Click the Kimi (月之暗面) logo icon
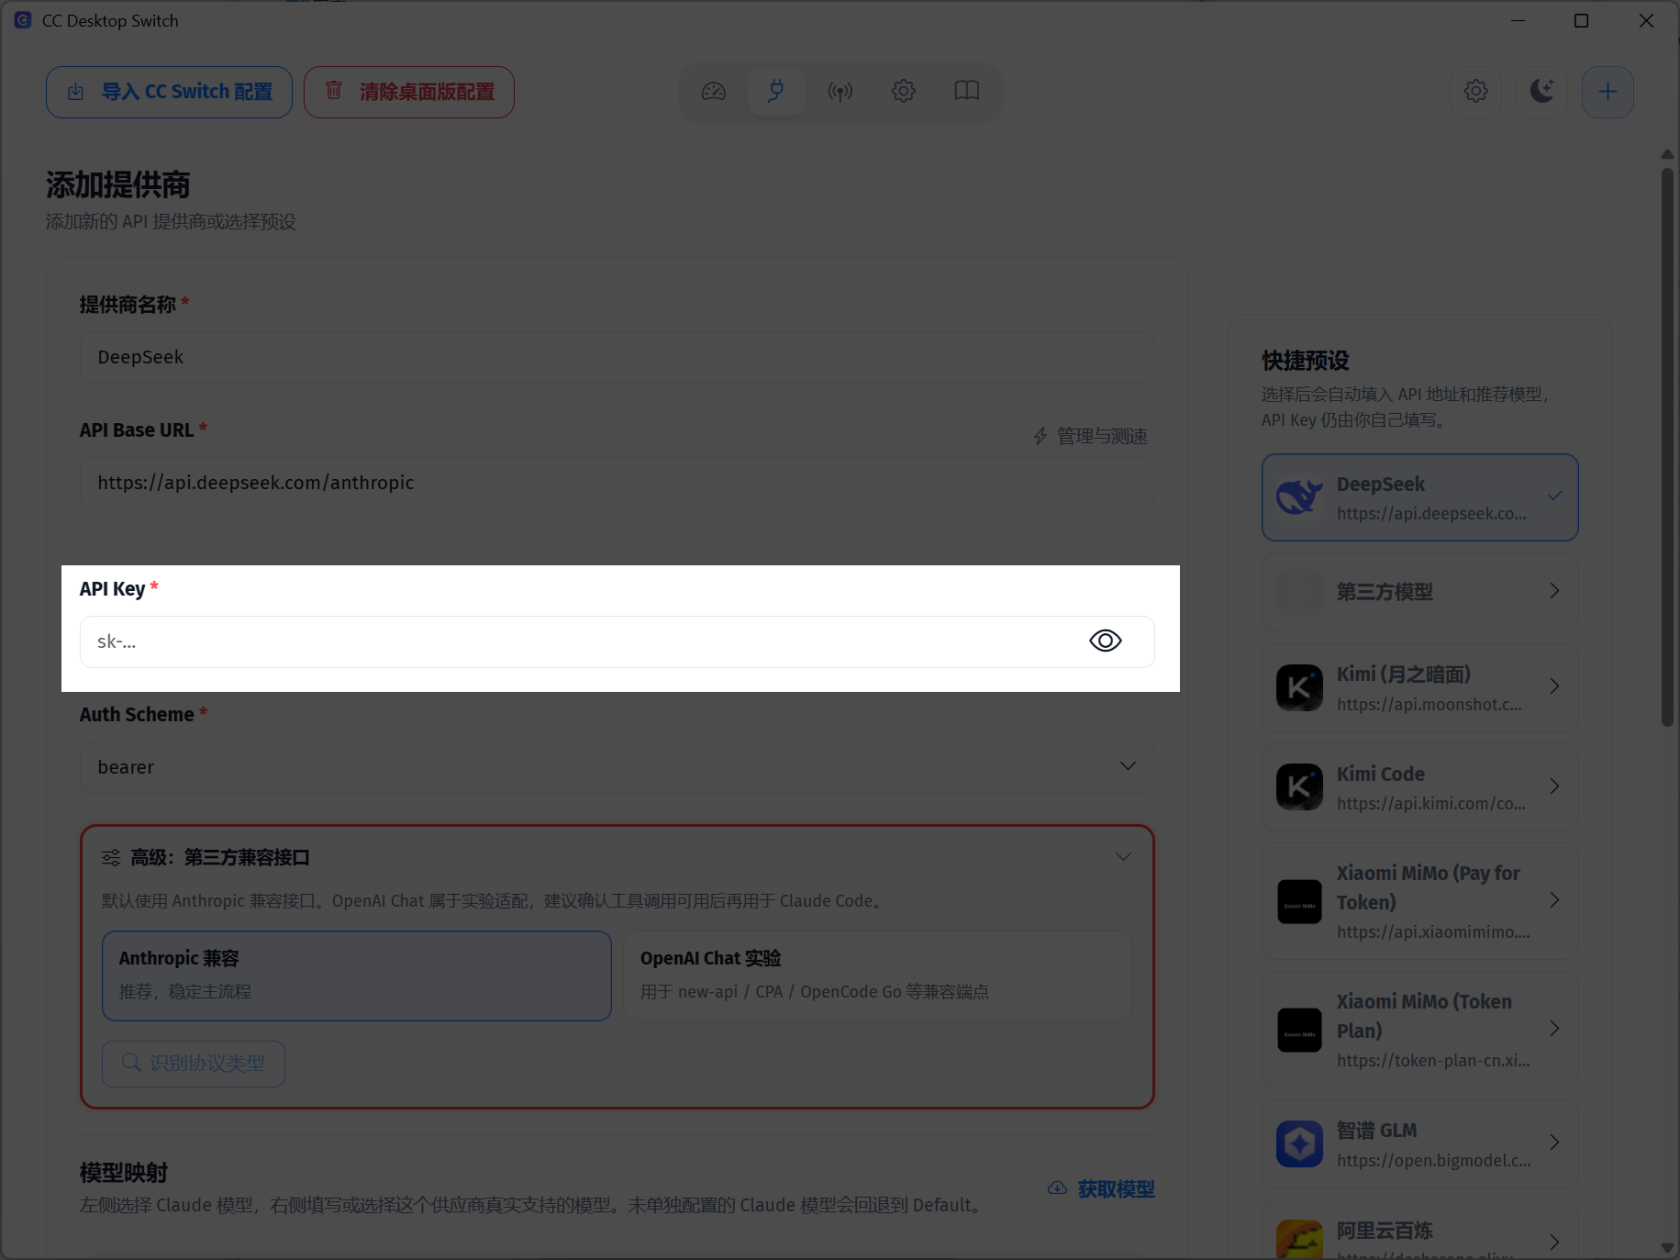The width and height of the screenshot is (1680, 1260). point(1299,688)
